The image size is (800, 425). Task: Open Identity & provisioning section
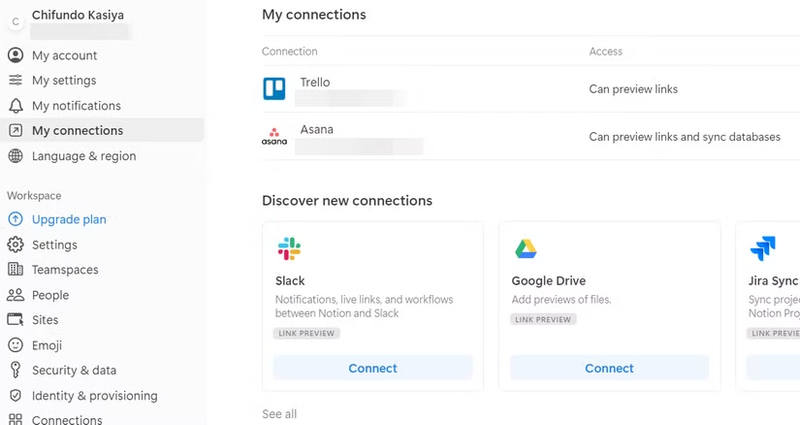[94, 395]
